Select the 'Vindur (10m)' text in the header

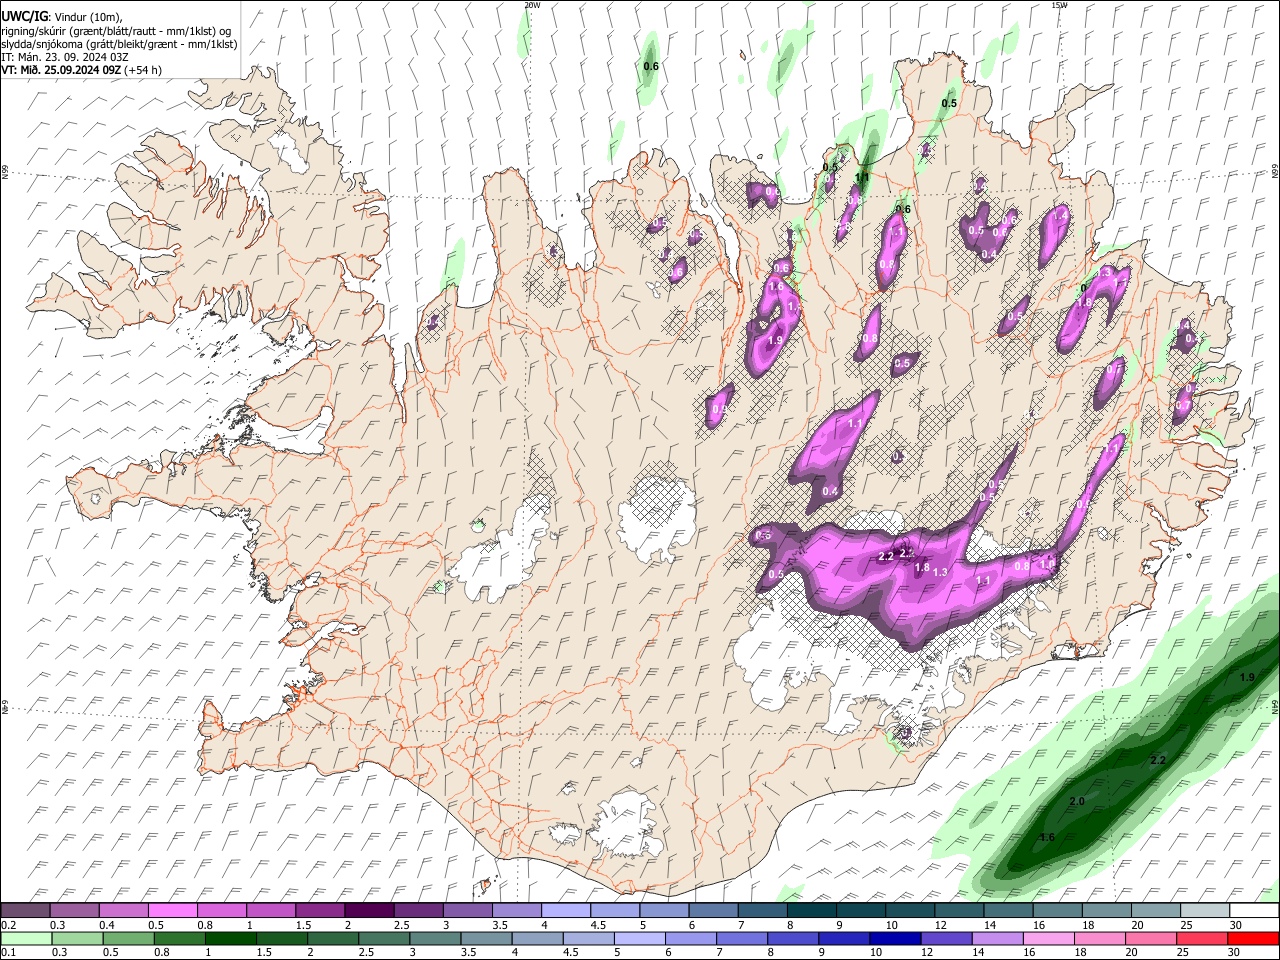88,17
